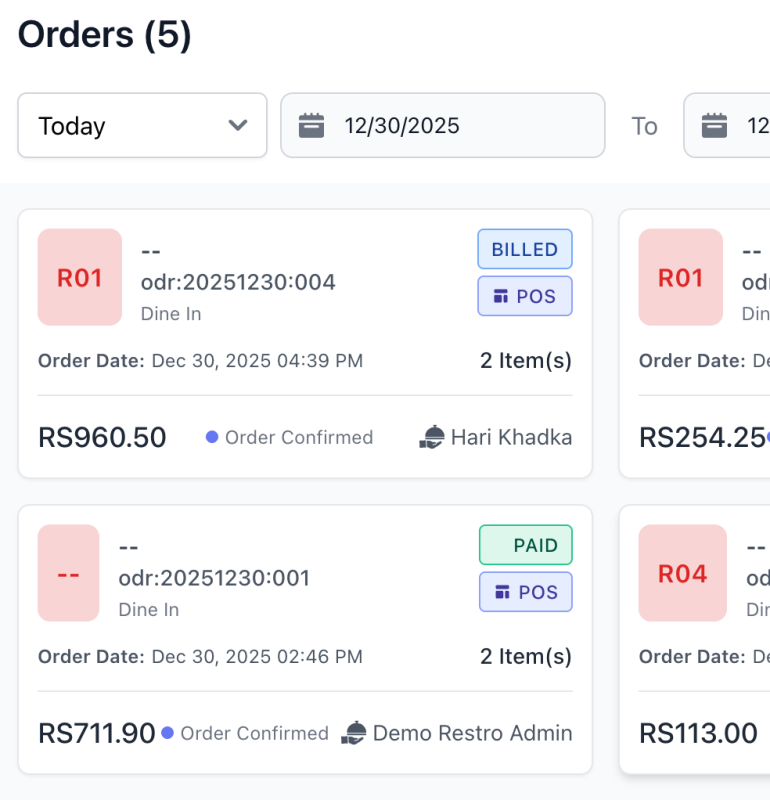
Task: Click the R01 table badge on order 004
Action: 79,277
